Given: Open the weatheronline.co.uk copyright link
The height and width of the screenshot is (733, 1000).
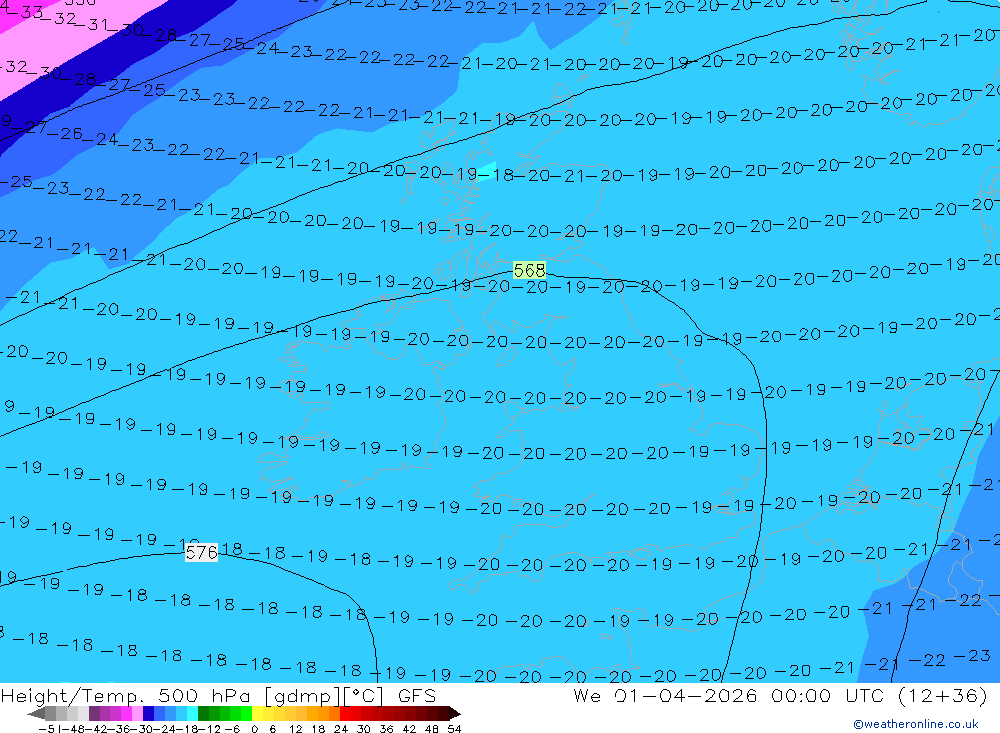Looking at the screenshot, I should [916, 724].
